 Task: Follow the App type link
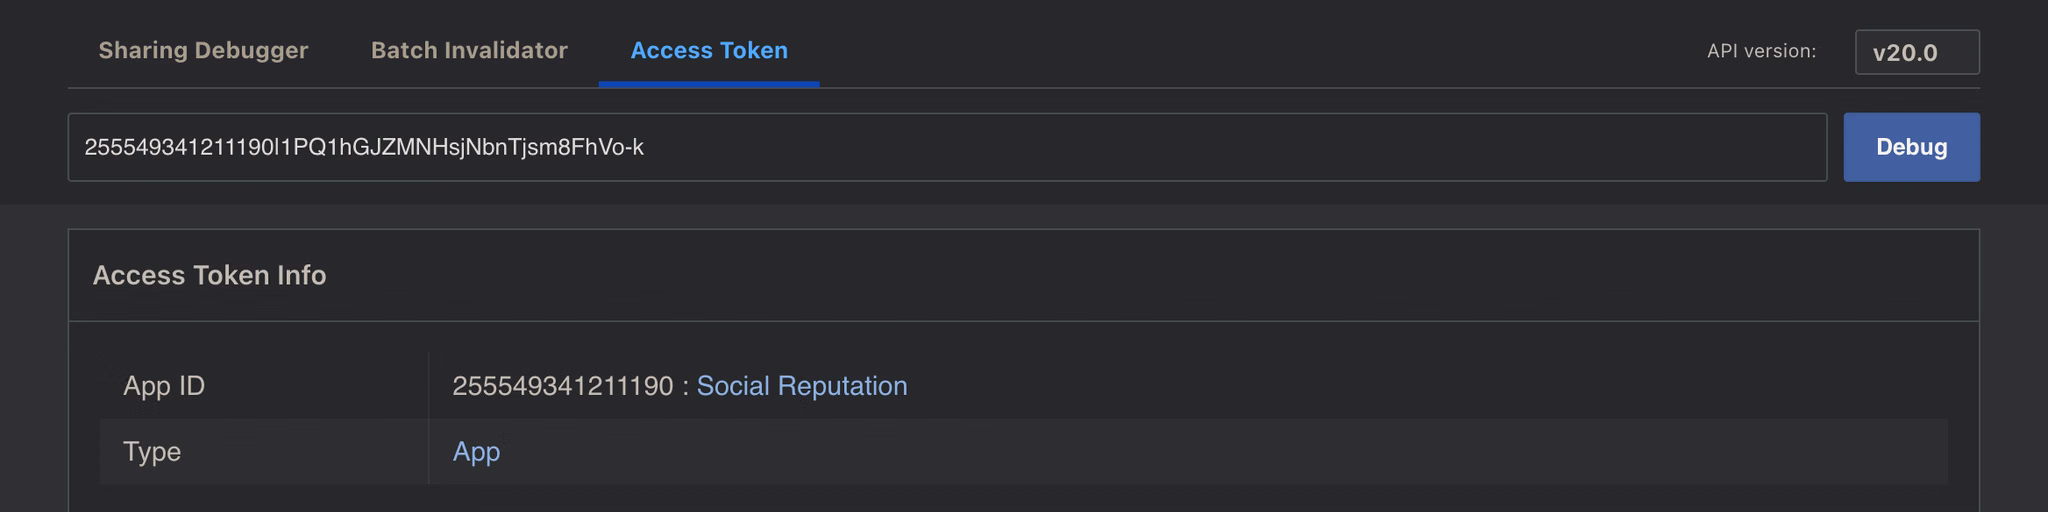[x=476, y=452]
